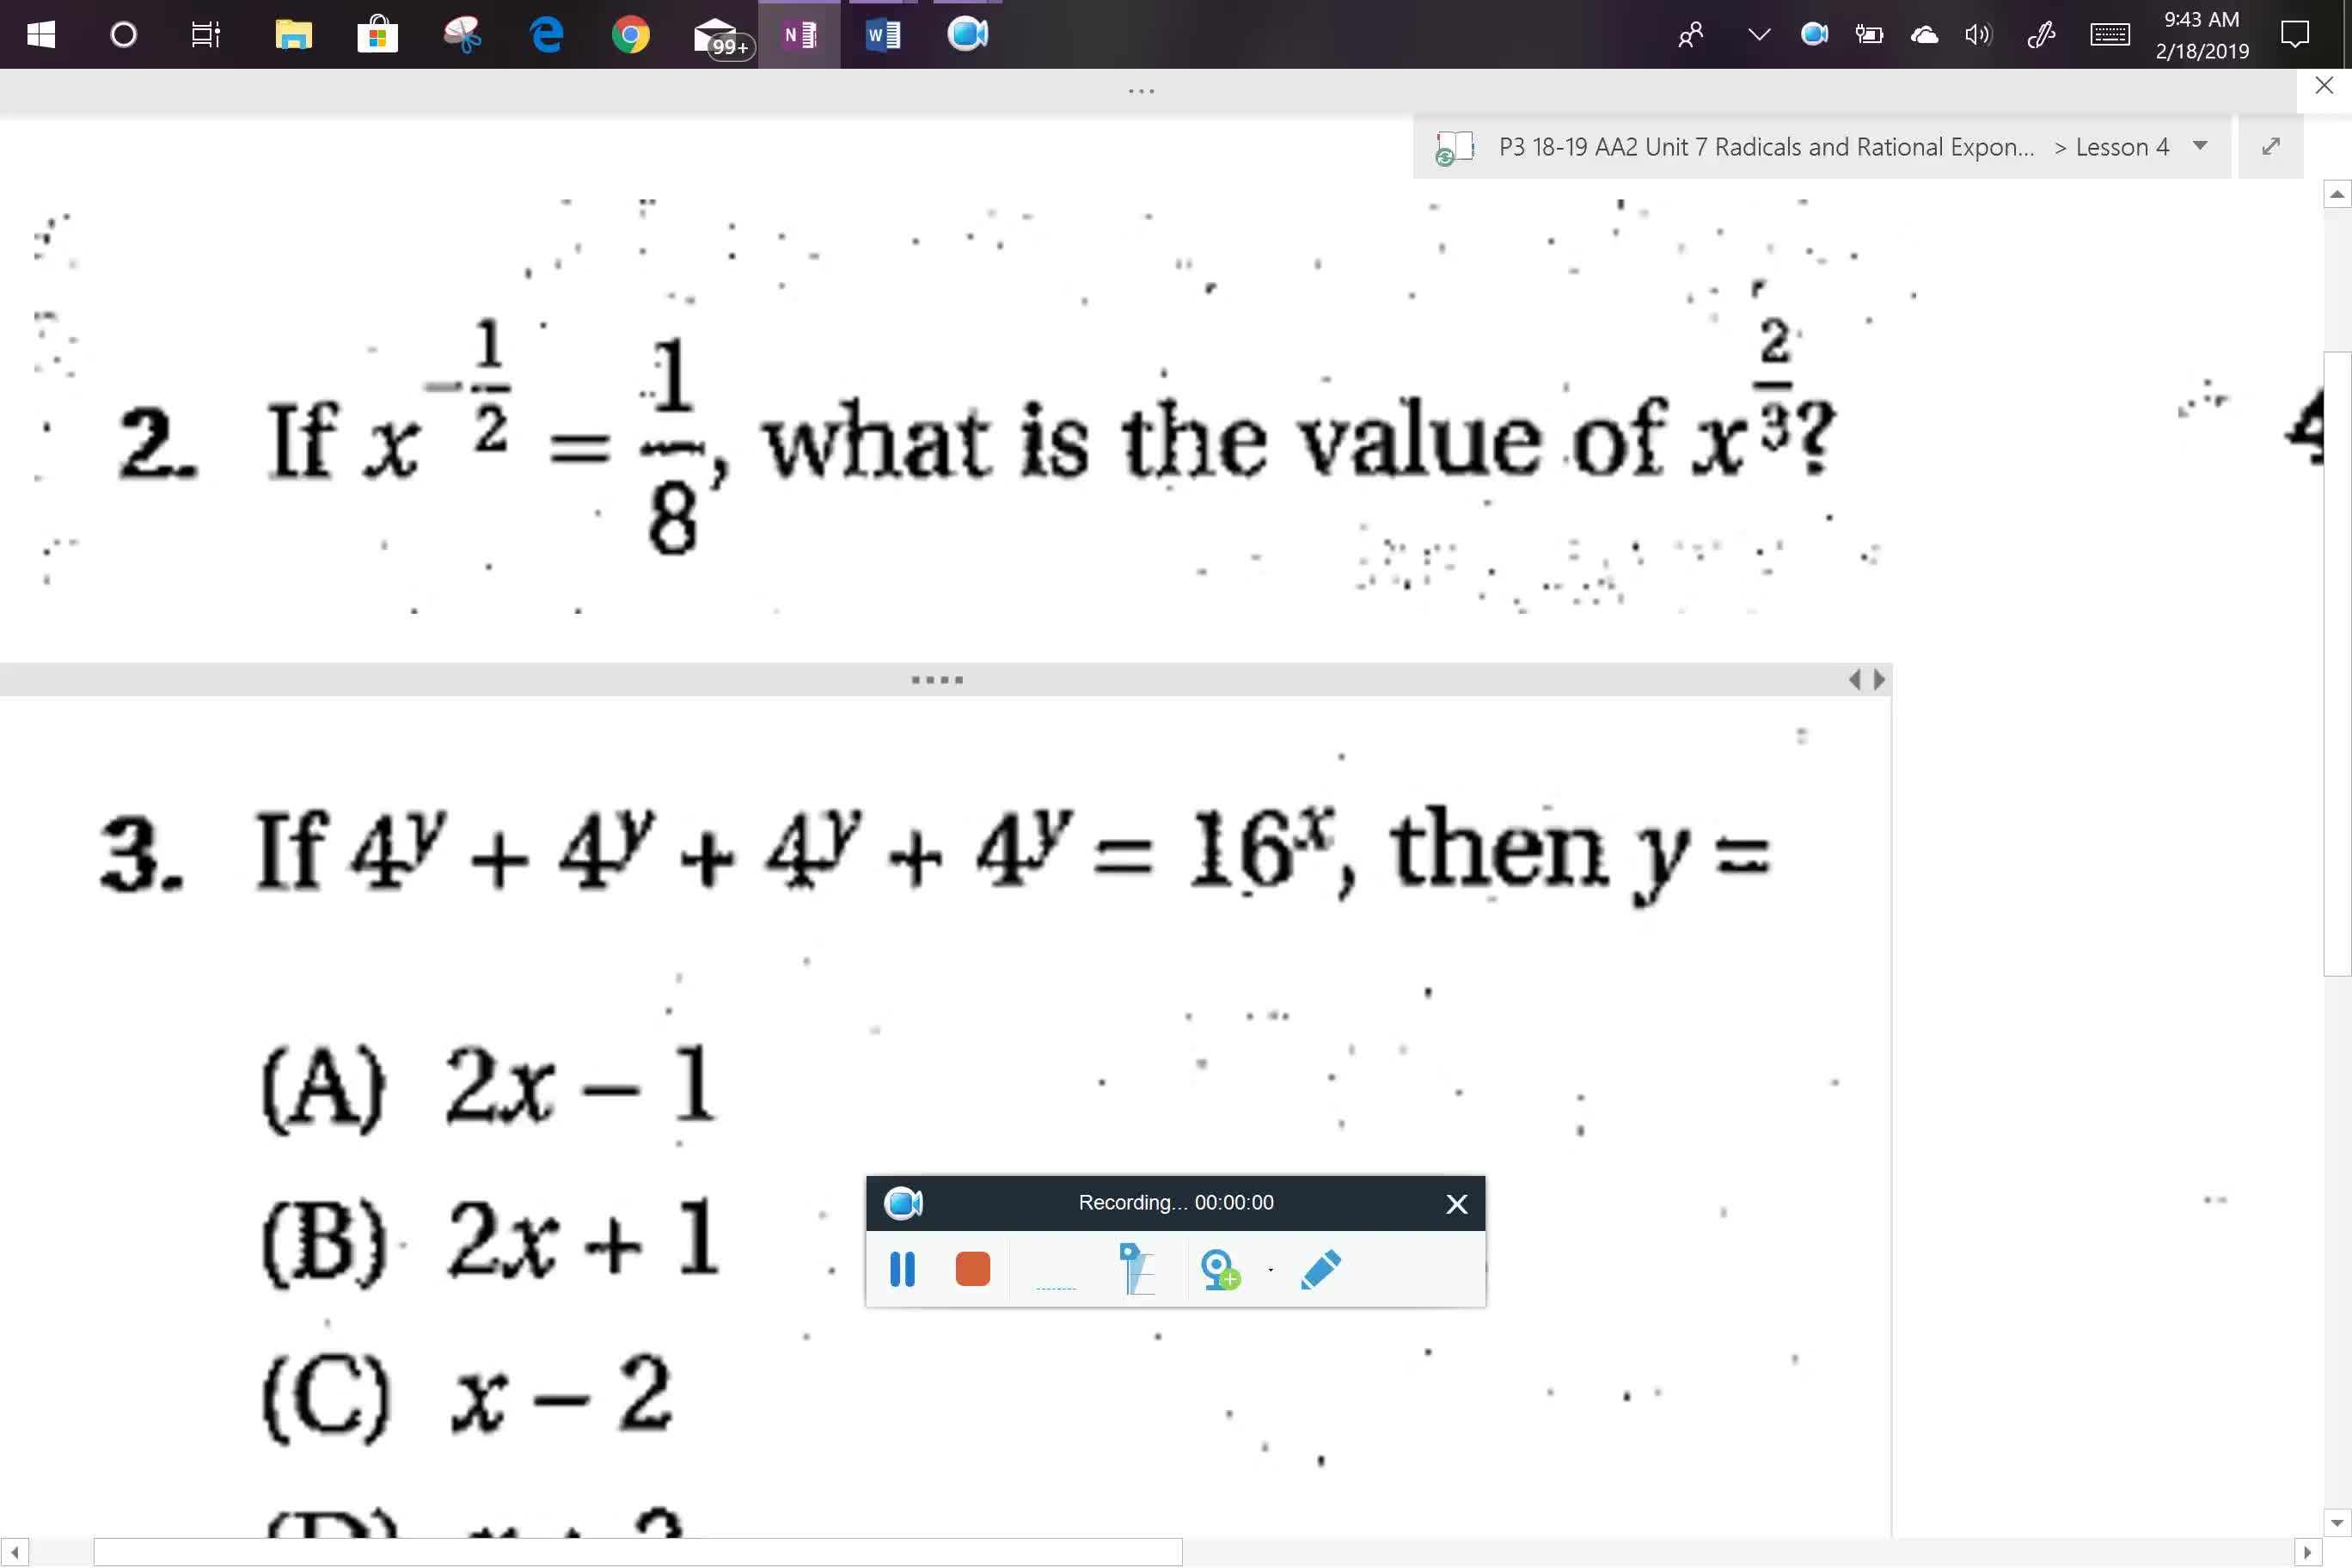This screenshot has height=1568, width=2352.
Task: Open Task View in the taskbar
Action: coord(206,35)
